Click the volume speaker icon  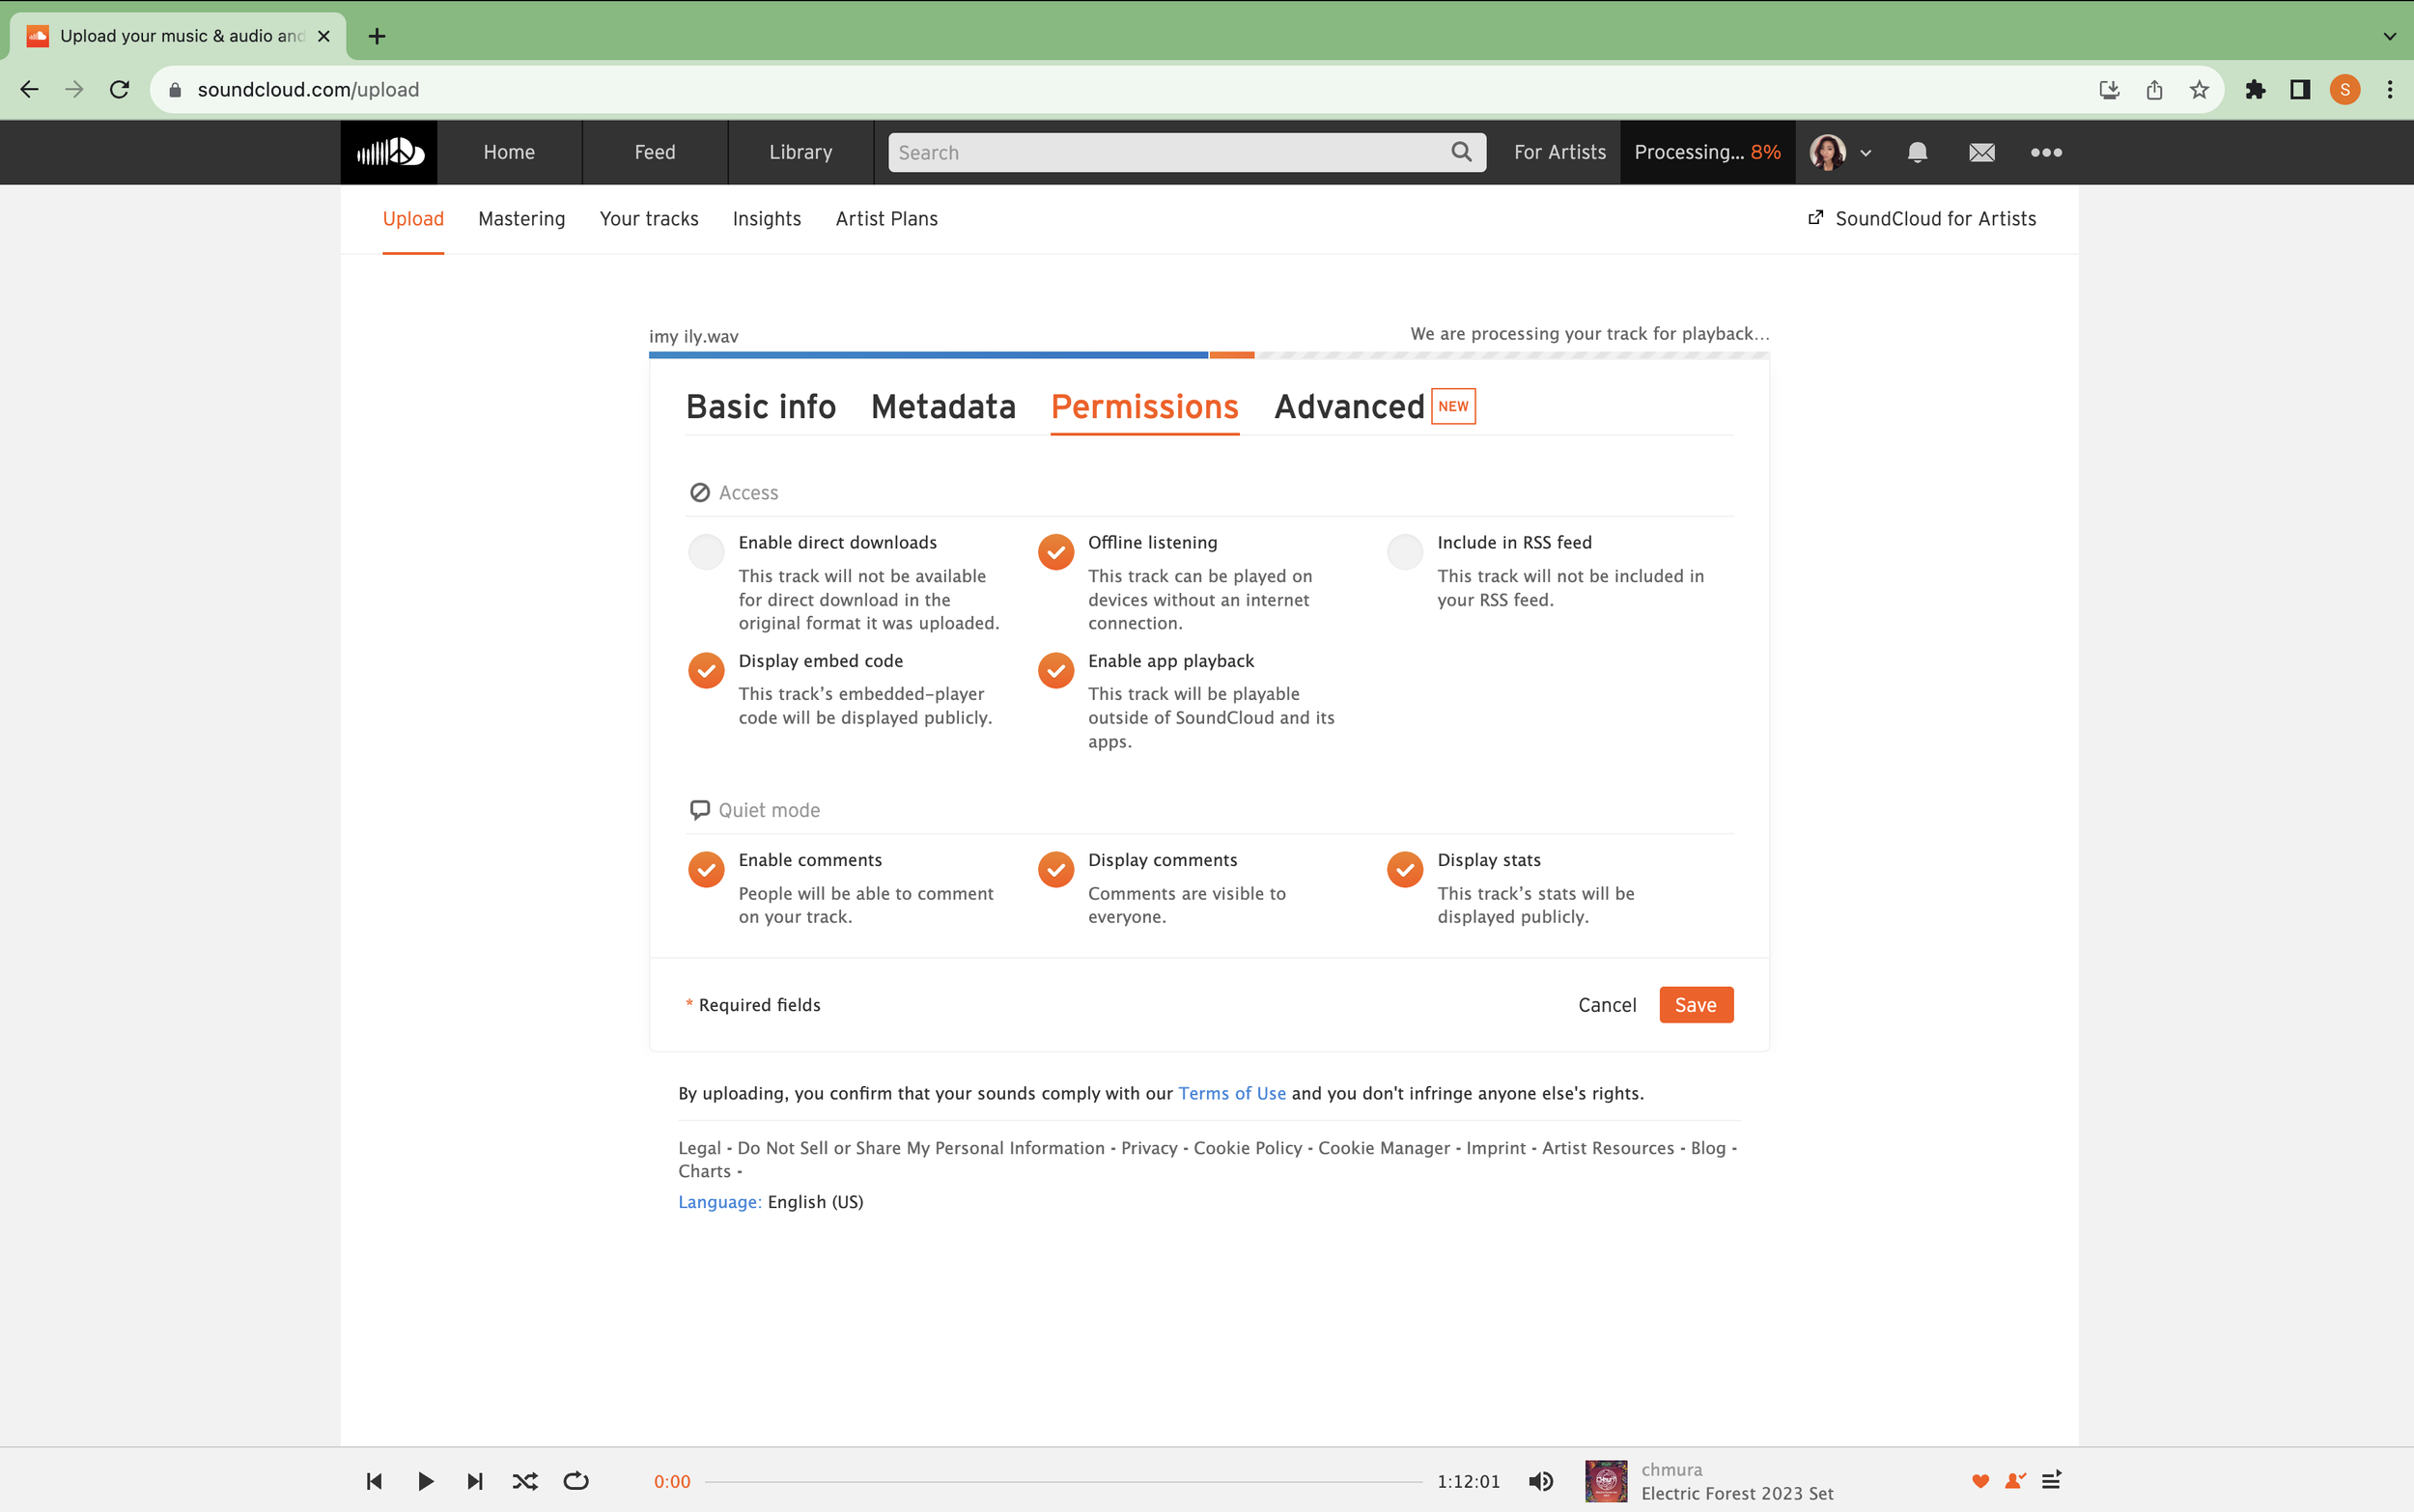click(1541, 1481)
